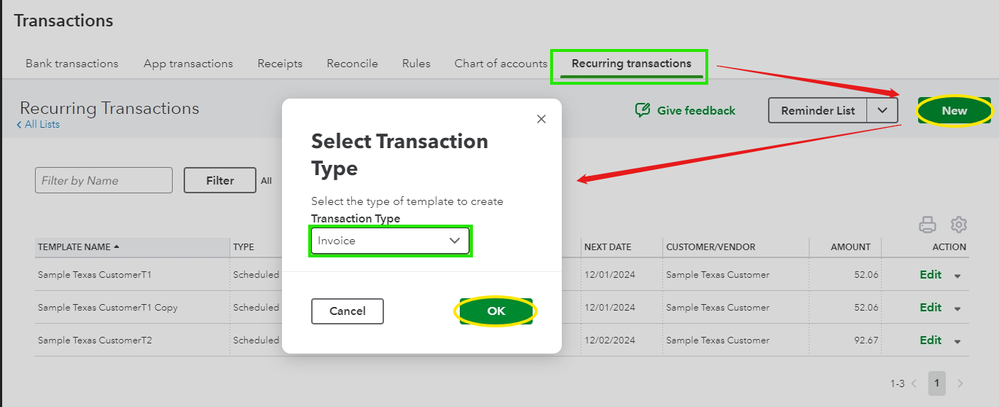Open action arrow for Sample Texas CustomerT1 Copy
999x407 pixels.
click(957, 308)
